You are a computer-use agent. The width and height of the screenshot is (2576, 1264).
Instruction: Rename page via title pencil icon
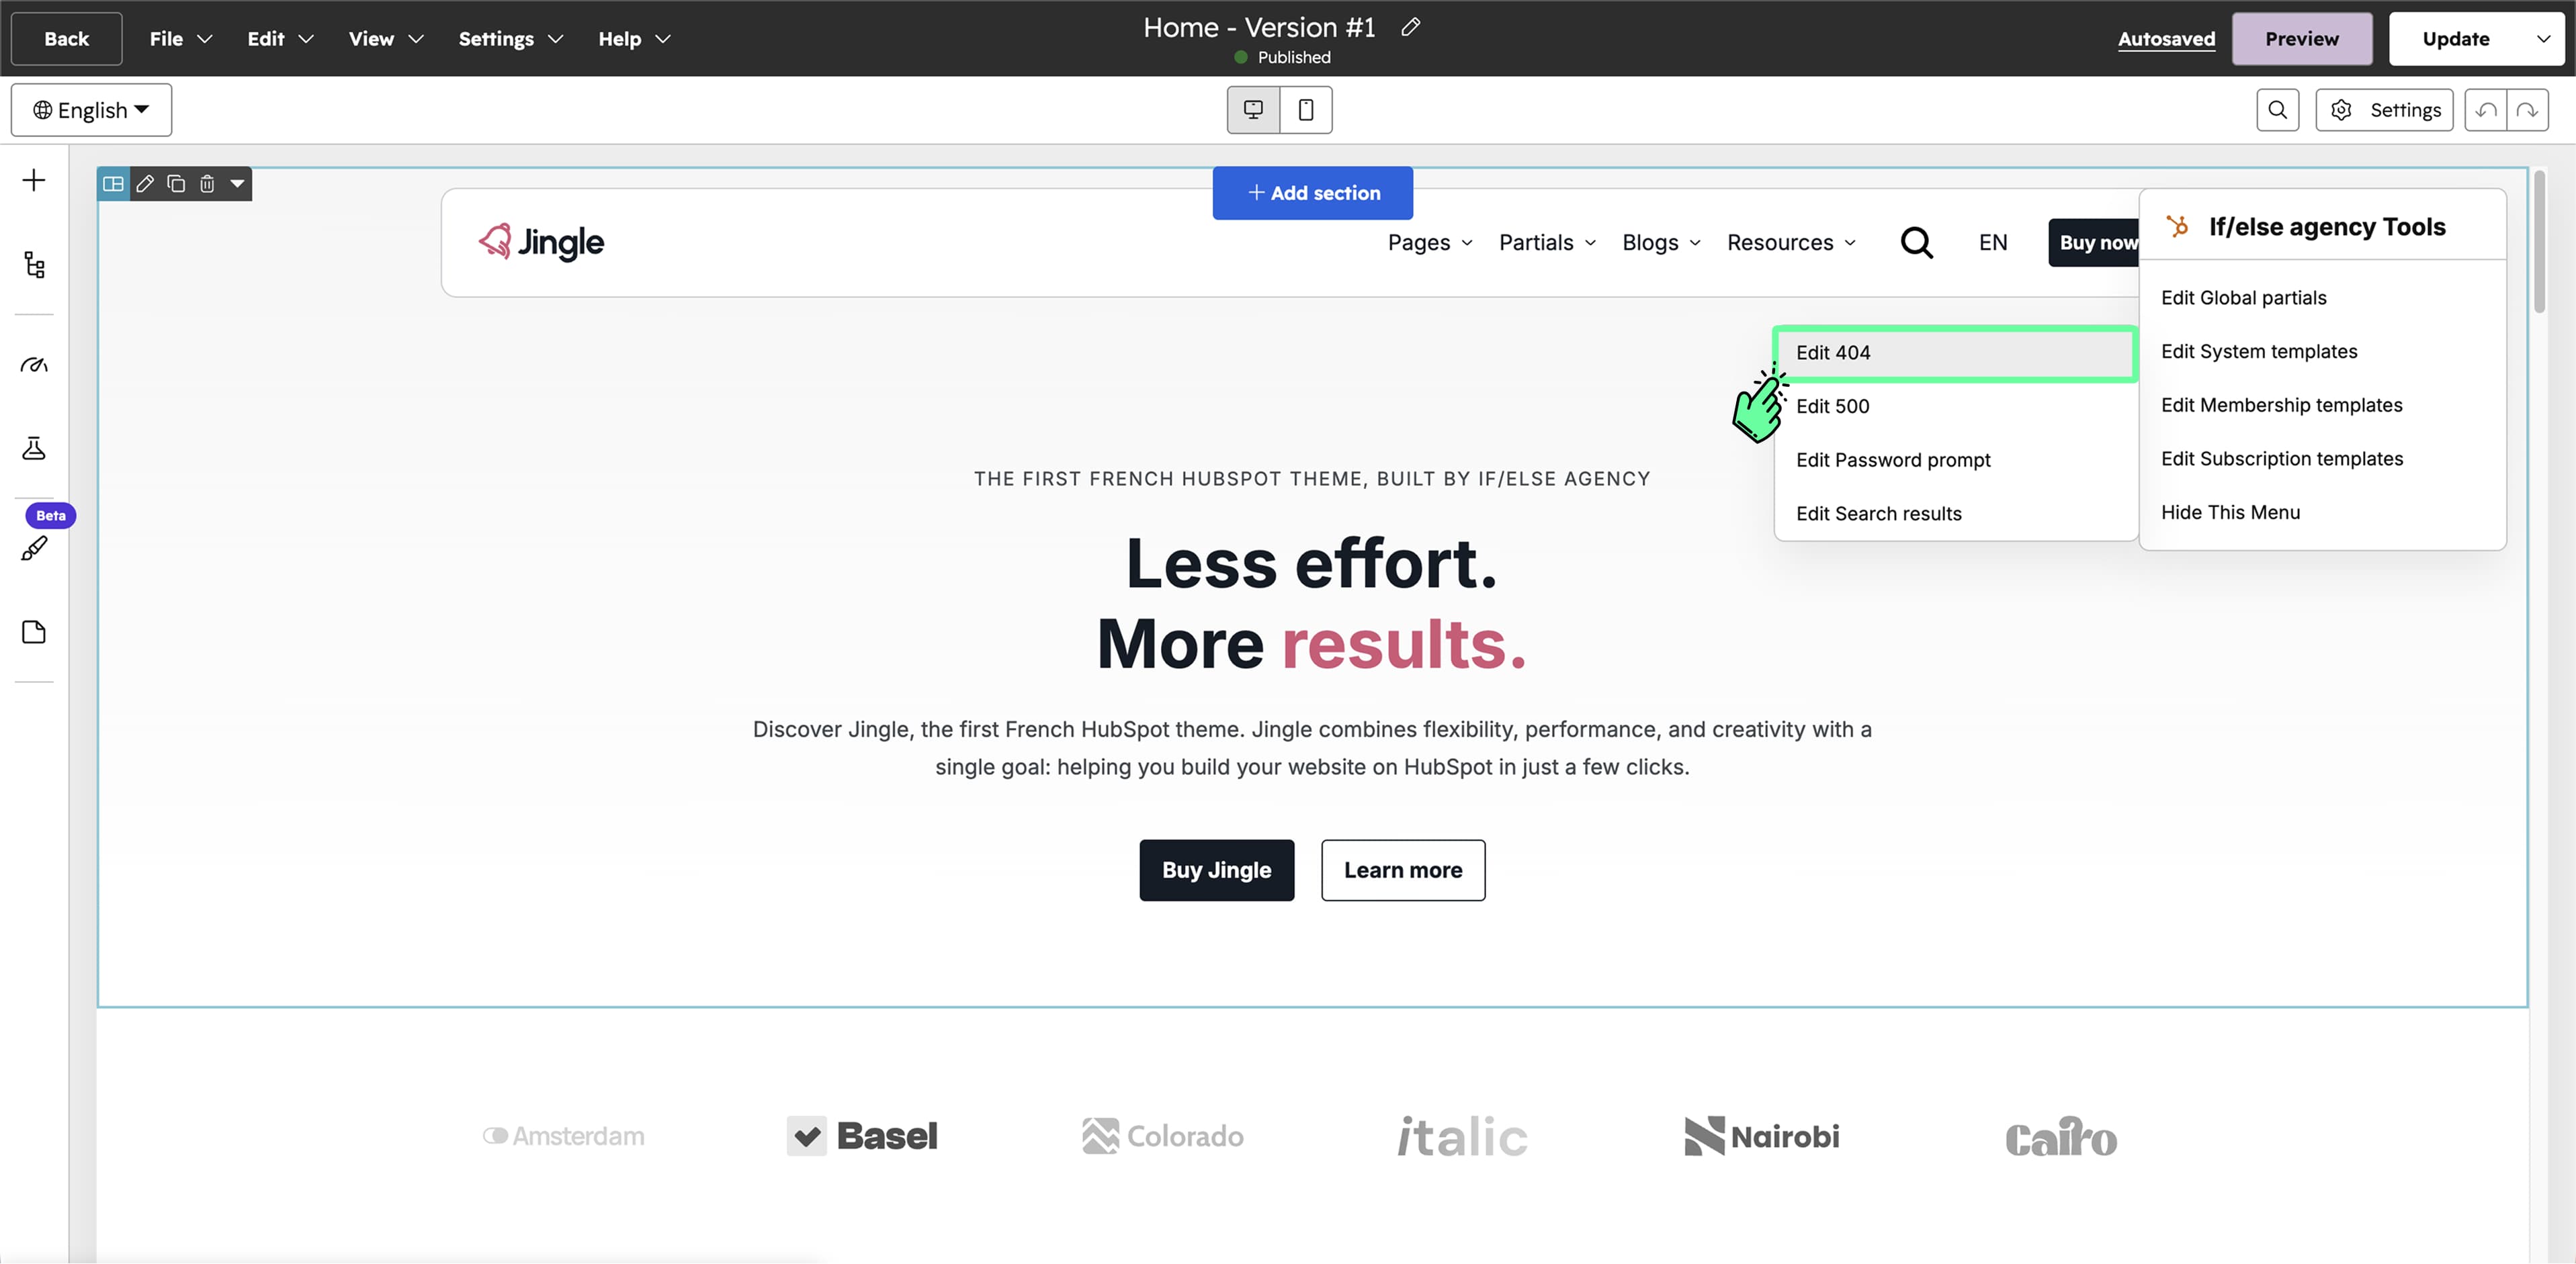1410,27
